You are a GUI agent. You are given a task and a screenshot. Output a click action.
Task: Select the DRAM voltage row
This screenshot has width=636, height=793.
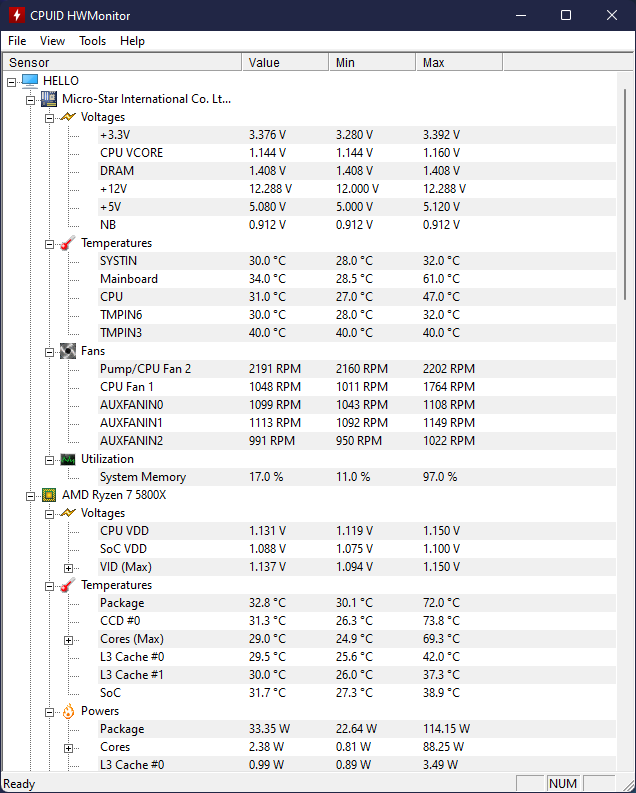tap(357, 171)
